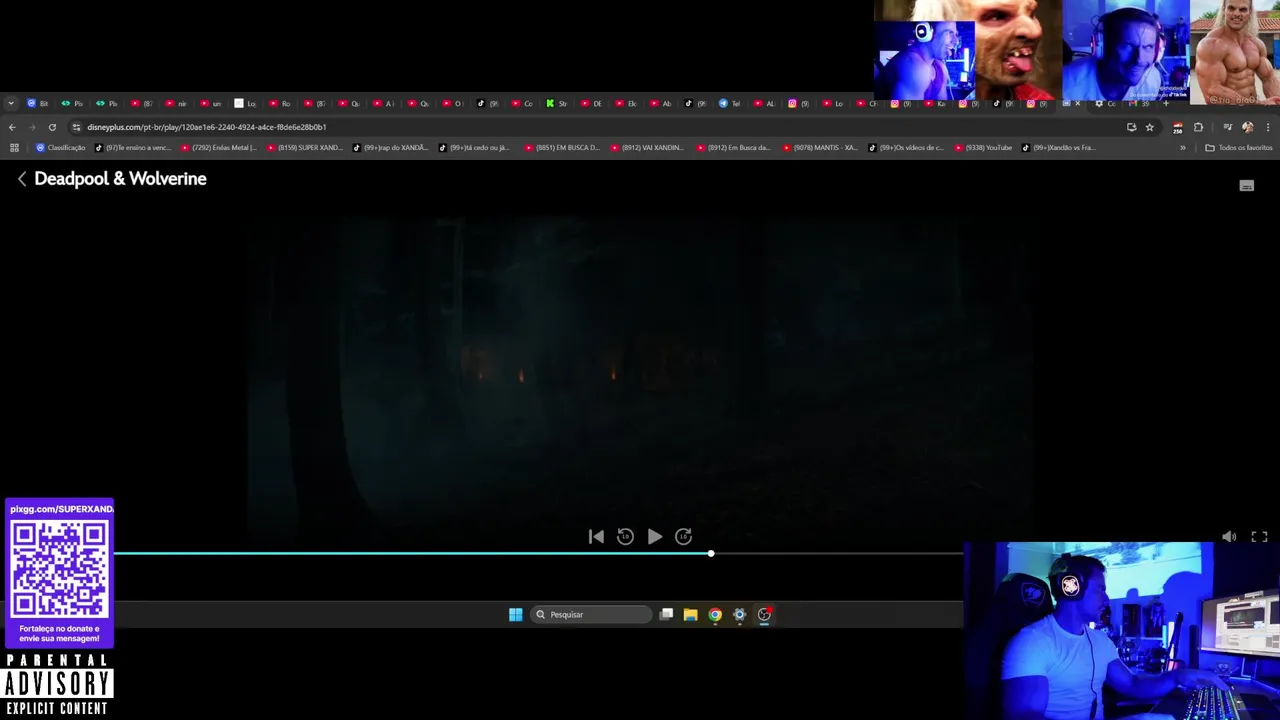Bookmark this page with the star icon

1149,127
